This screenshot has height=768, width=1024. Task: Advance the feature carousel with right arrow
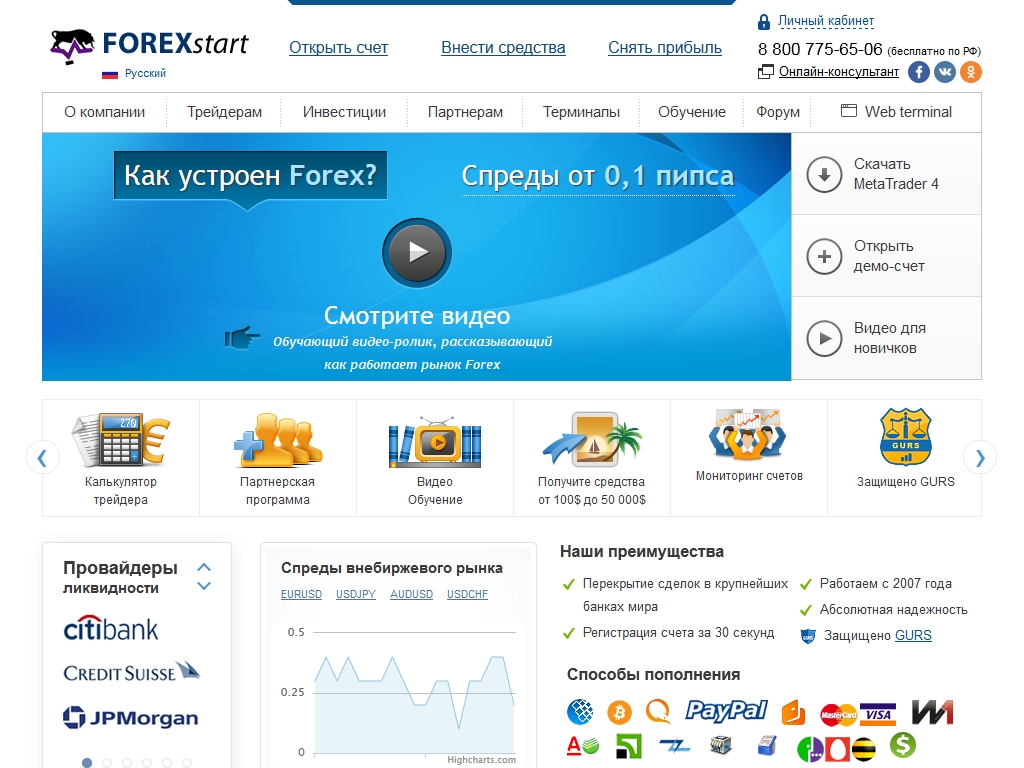(980, 458)
